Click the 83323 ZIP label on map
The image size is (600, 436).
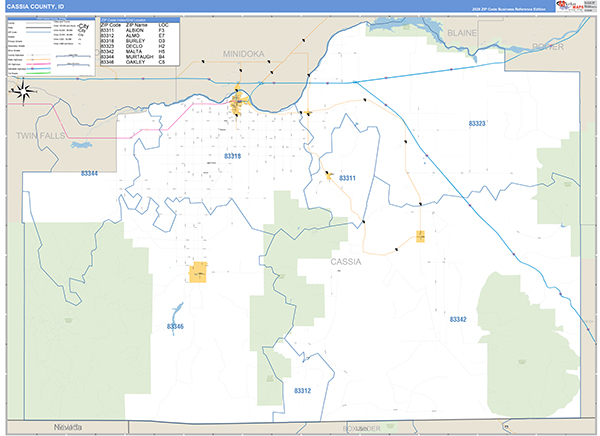[477, 124]
